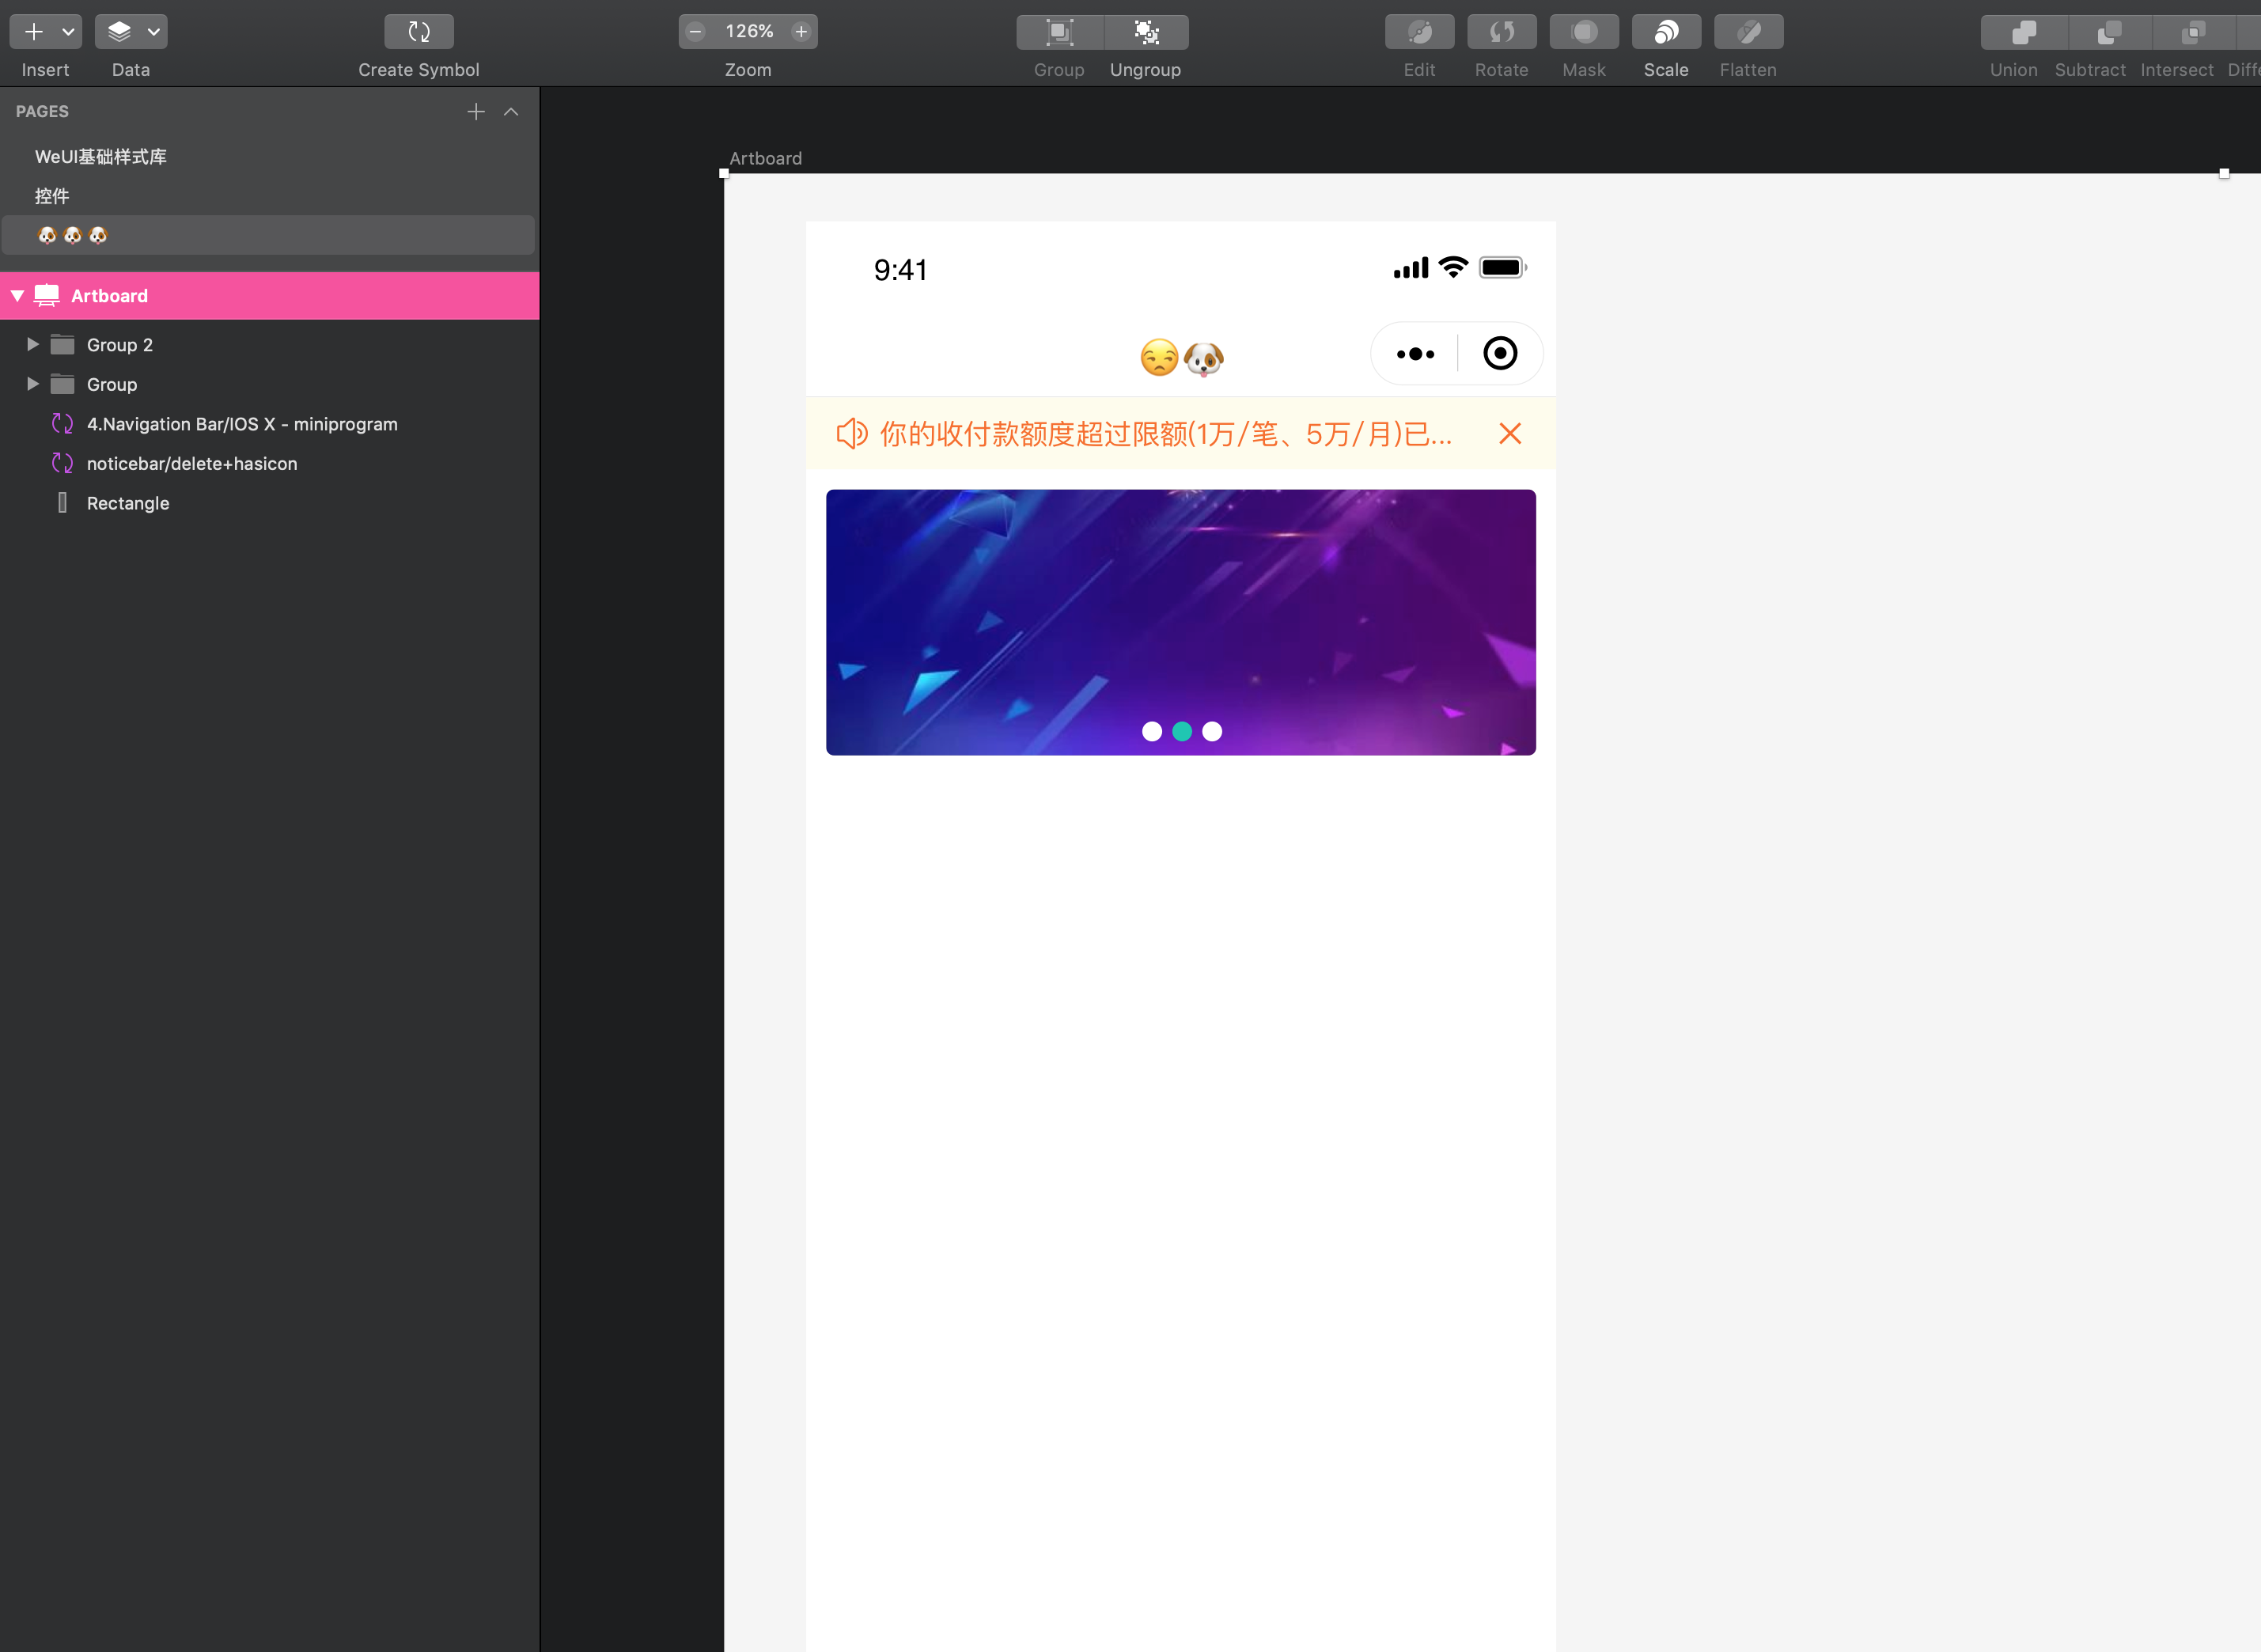This screenshot has width=2261, height=1652.
Task: Click the wifi icon in status bar
Action: [x=1453, y=267]
